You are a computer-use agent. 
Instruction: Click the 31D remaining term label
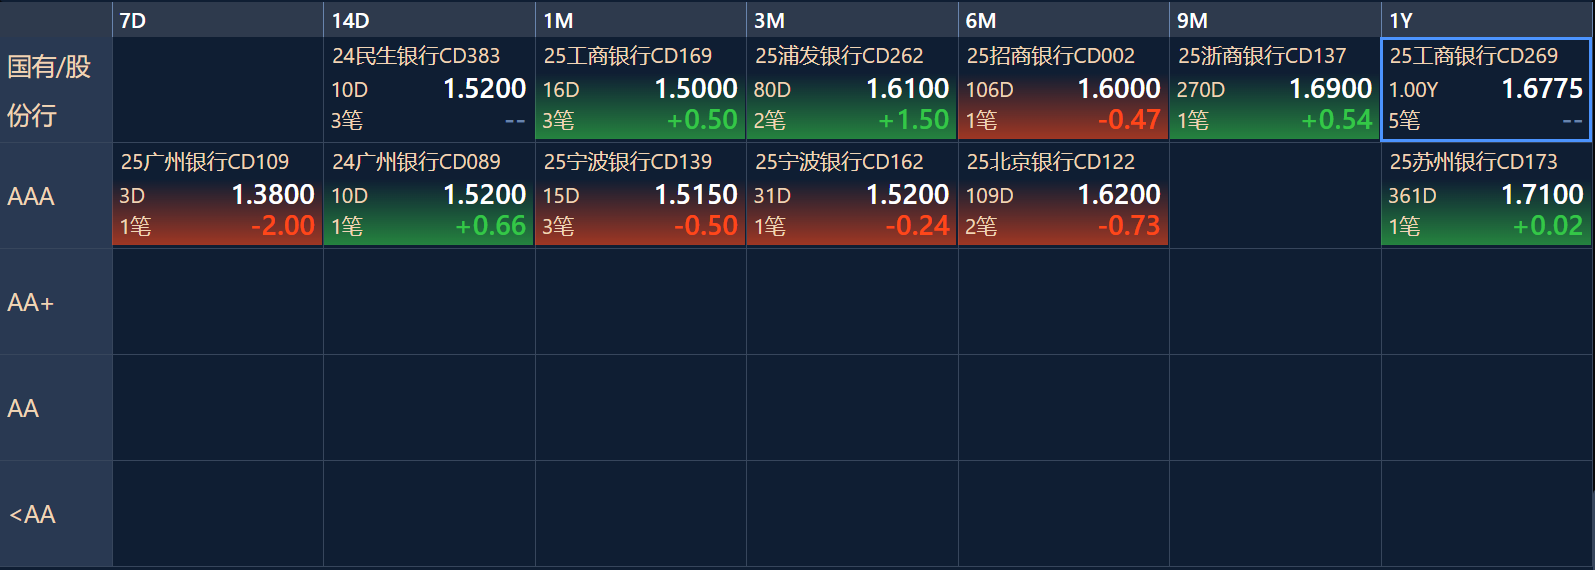(772, 196)
